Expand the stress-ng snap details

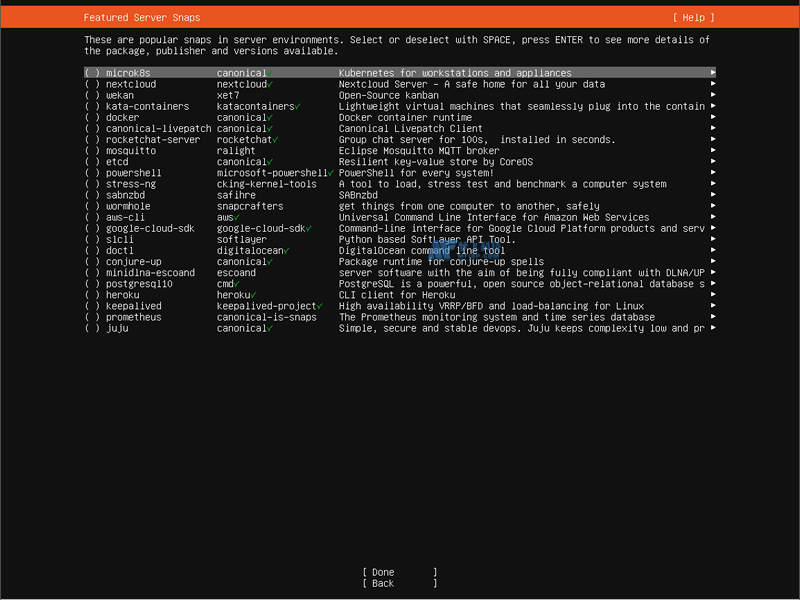point(712,184)
